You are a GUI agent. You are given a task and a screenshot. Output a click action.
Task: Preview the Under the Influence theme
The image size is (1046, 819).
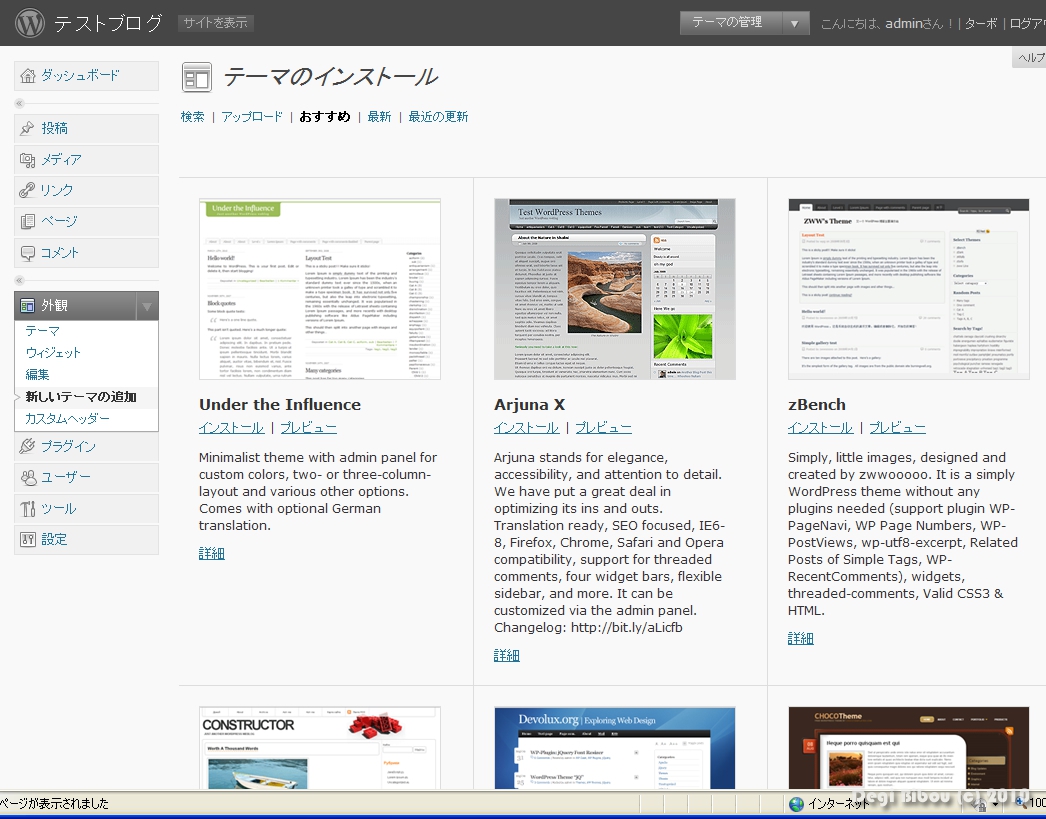(308, 428)
